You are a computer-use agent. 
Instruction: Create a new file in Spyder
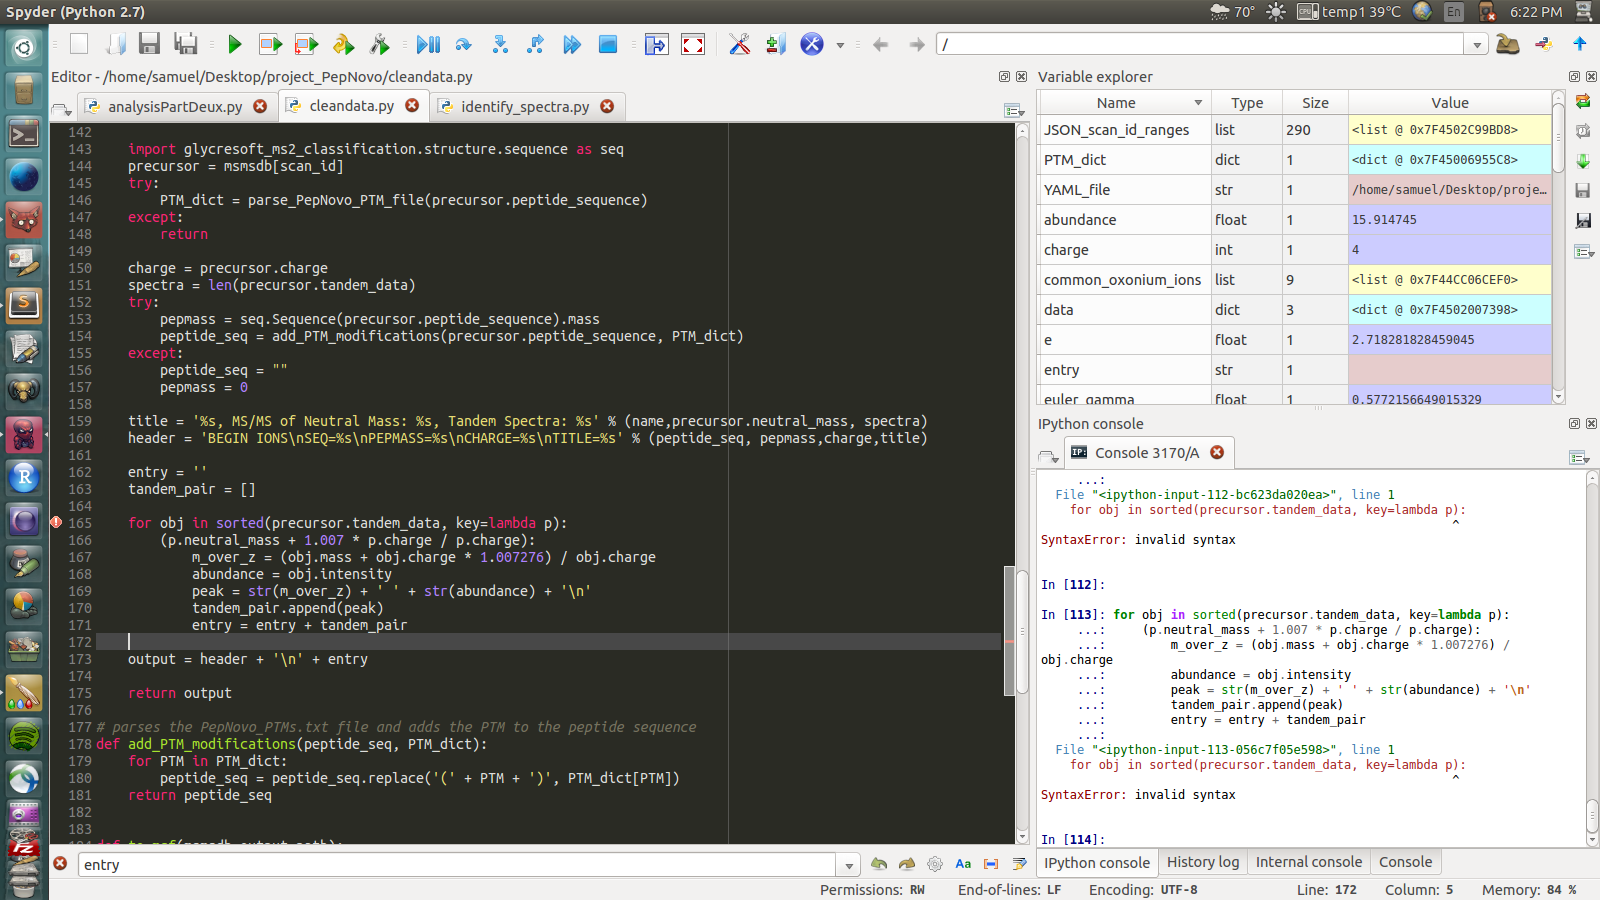(x=79, y=44)
